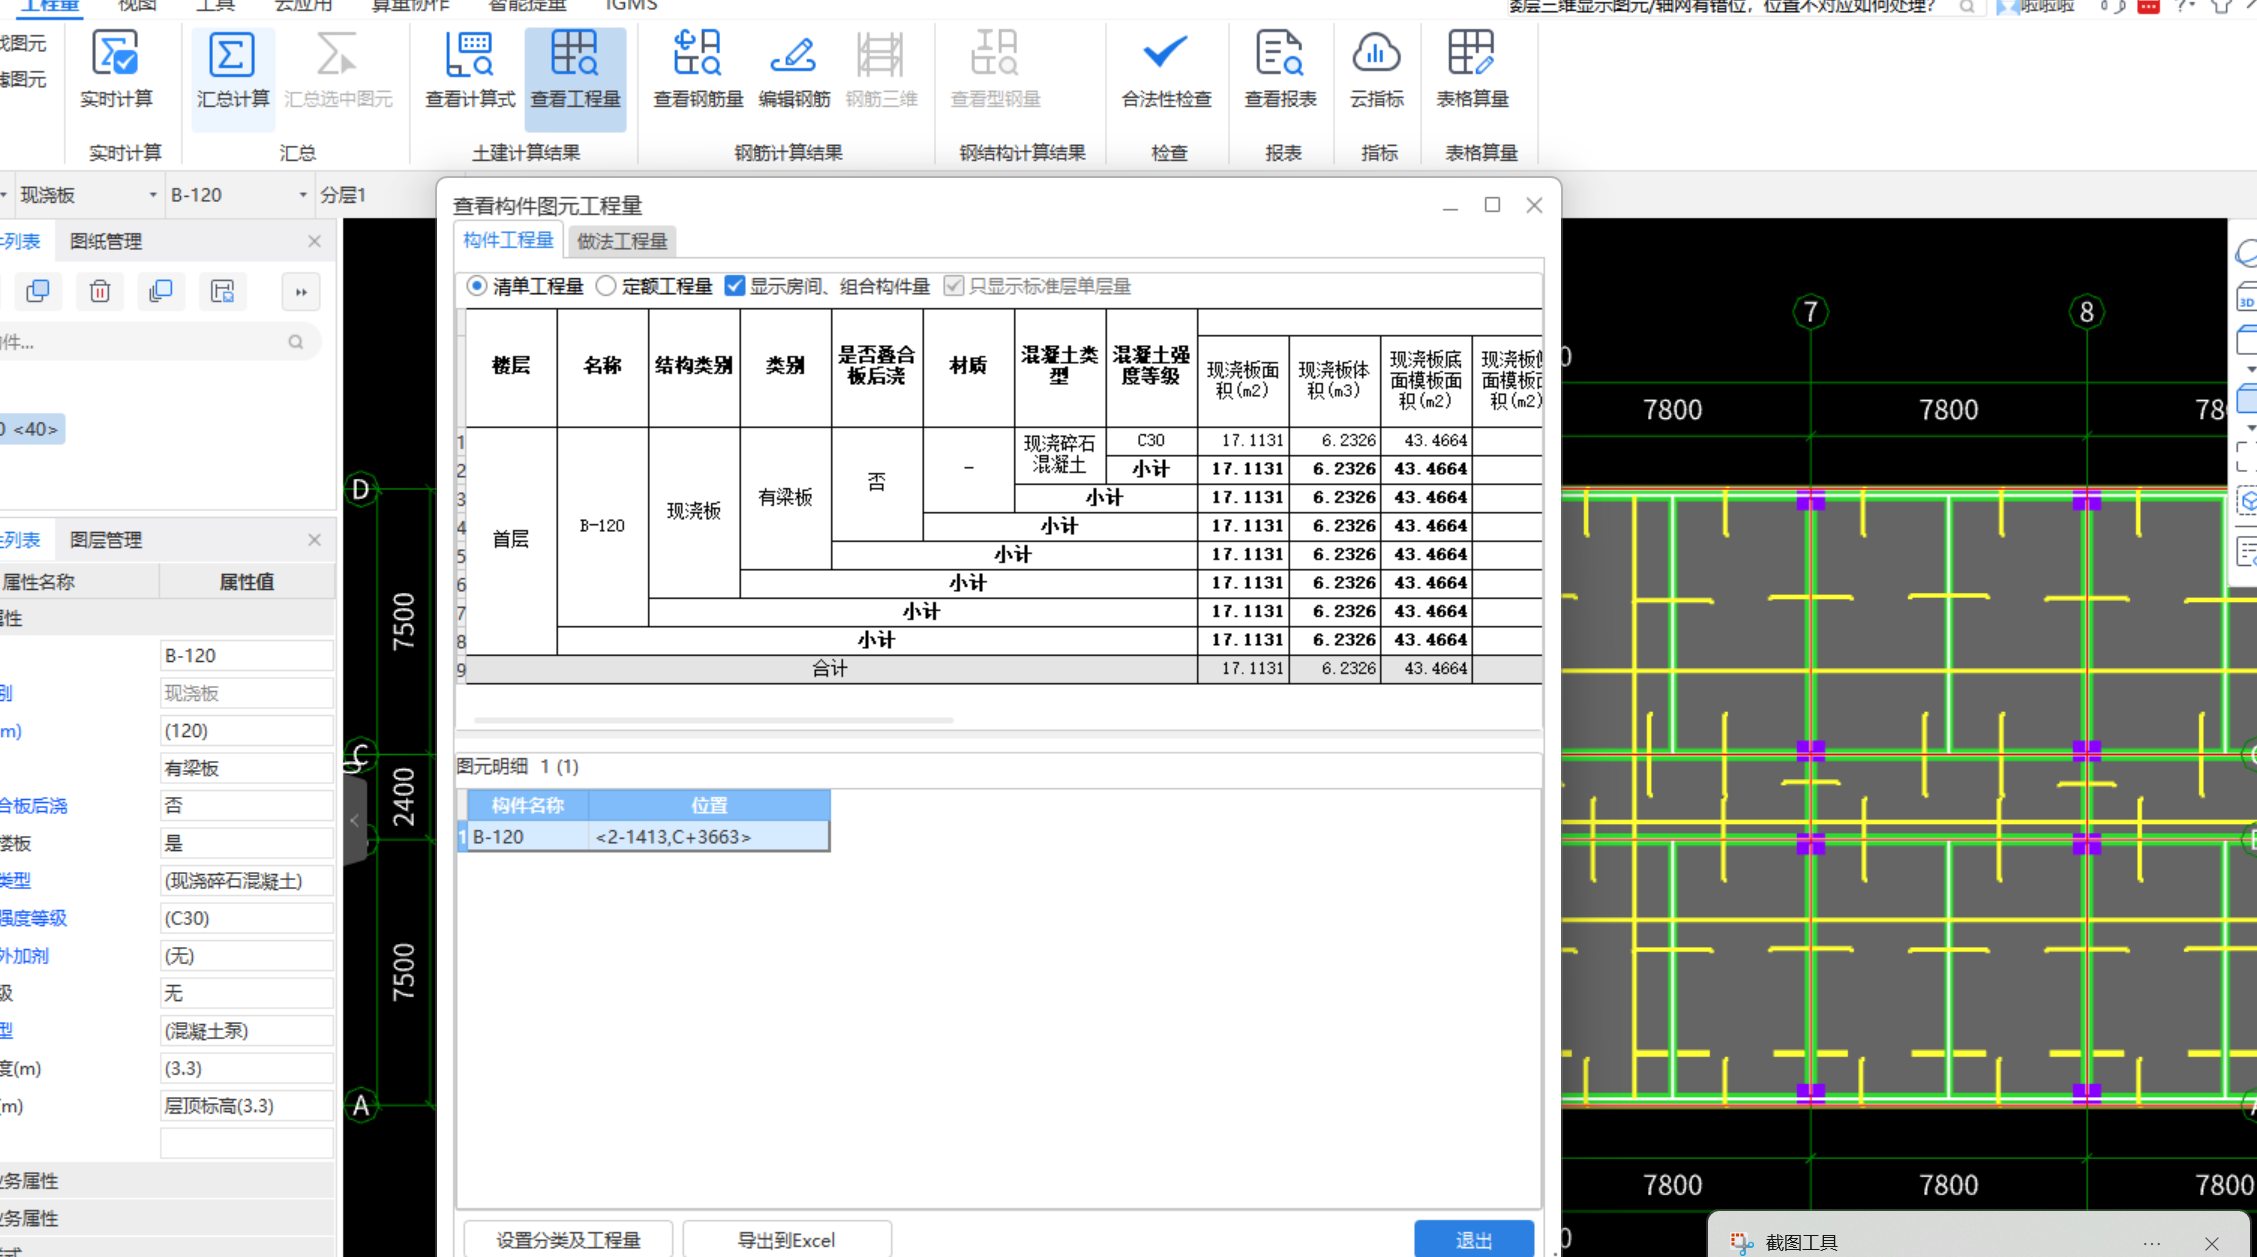The width and height of the screenshot is (2257, 1257).
Task: Click the C30 cell in quantities table
Action: (x=1151, y=440)
